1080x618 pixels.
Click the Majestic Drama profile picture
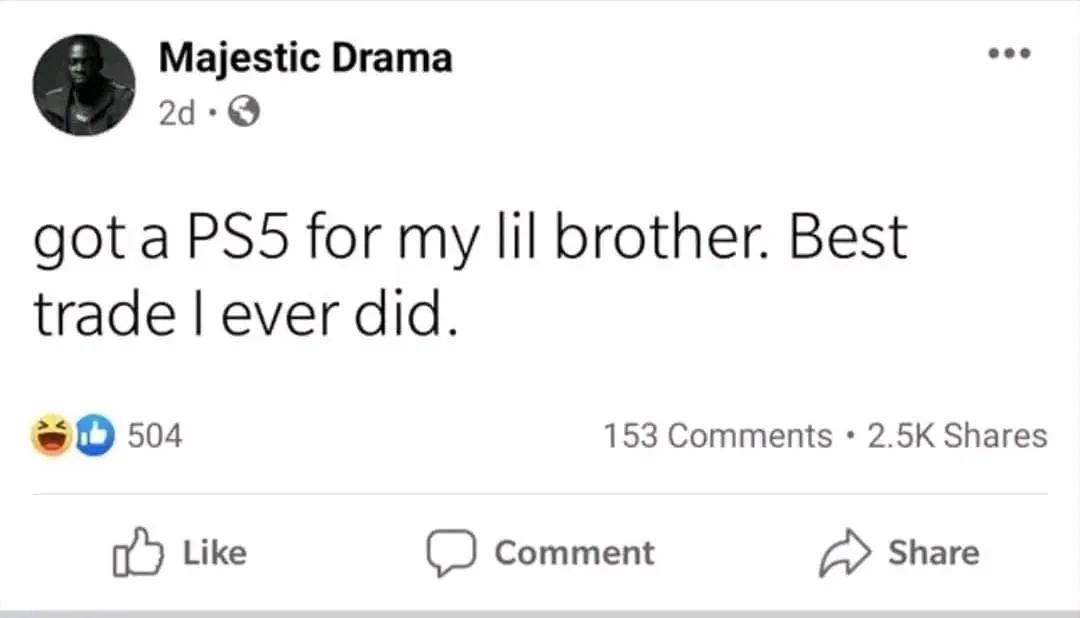[85, 85]
